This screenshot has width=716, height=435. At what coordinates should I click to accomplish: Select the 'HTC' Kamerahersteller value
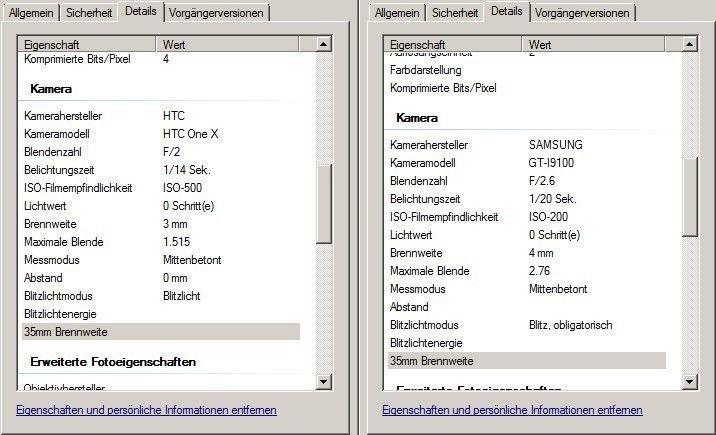(174, 116)
